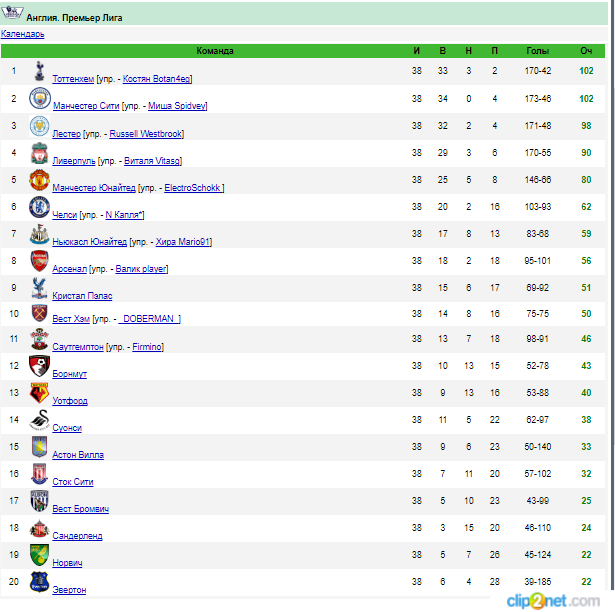Click the Manchester City club crest
The image size is (615, 612).
[x=40, y=98]
